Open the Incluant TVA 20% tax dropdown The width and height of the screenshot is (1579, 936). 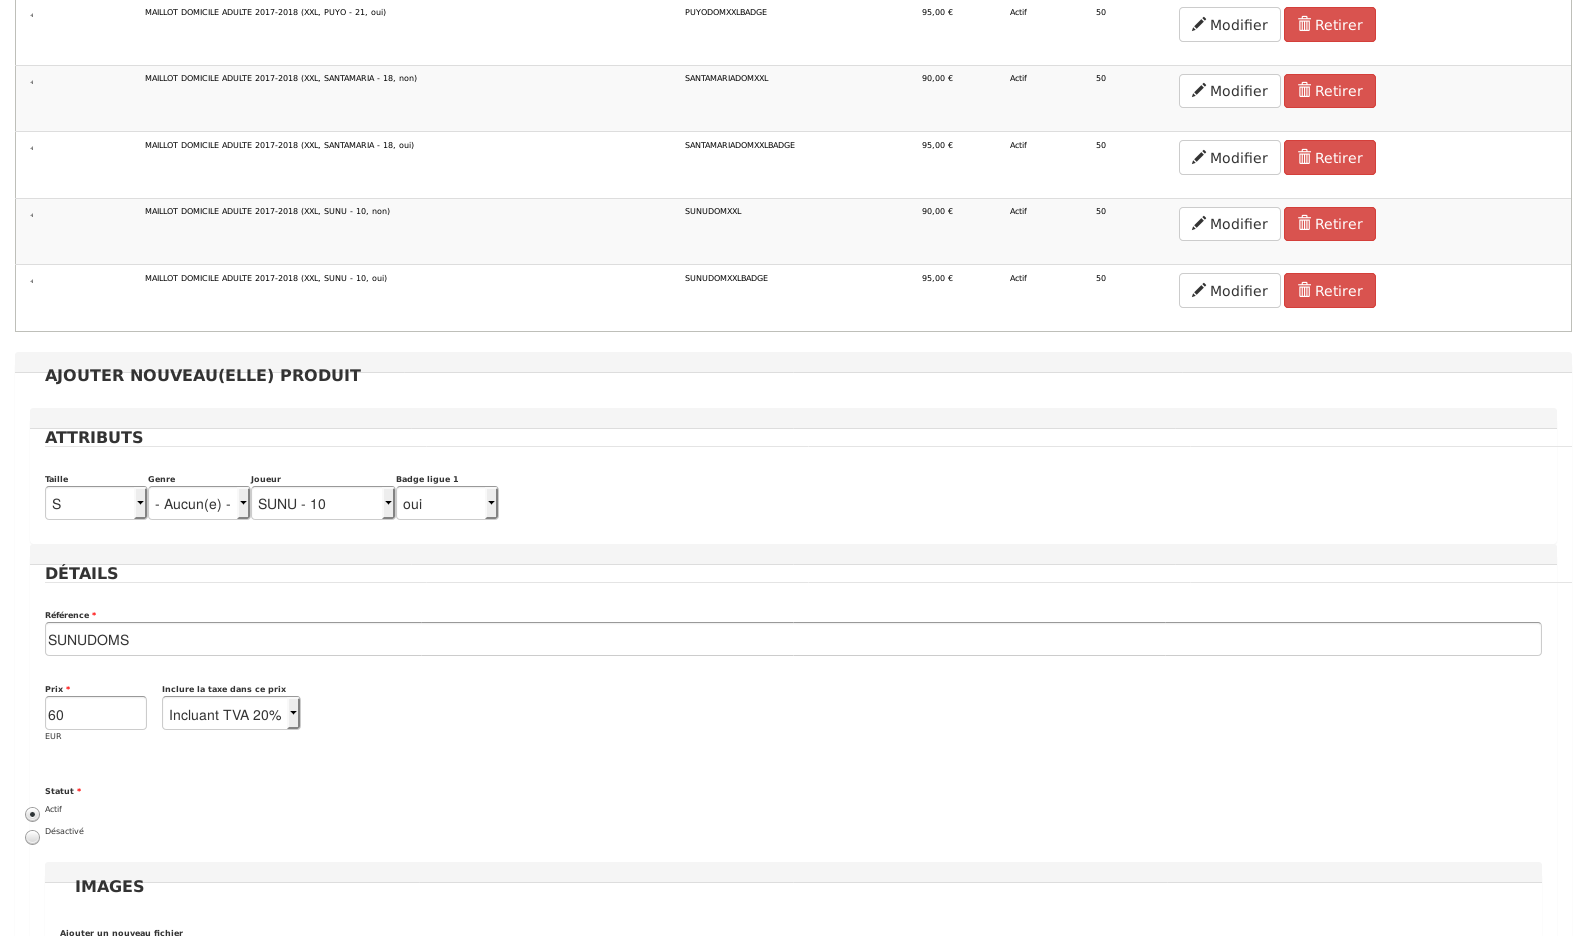[230, 714]
